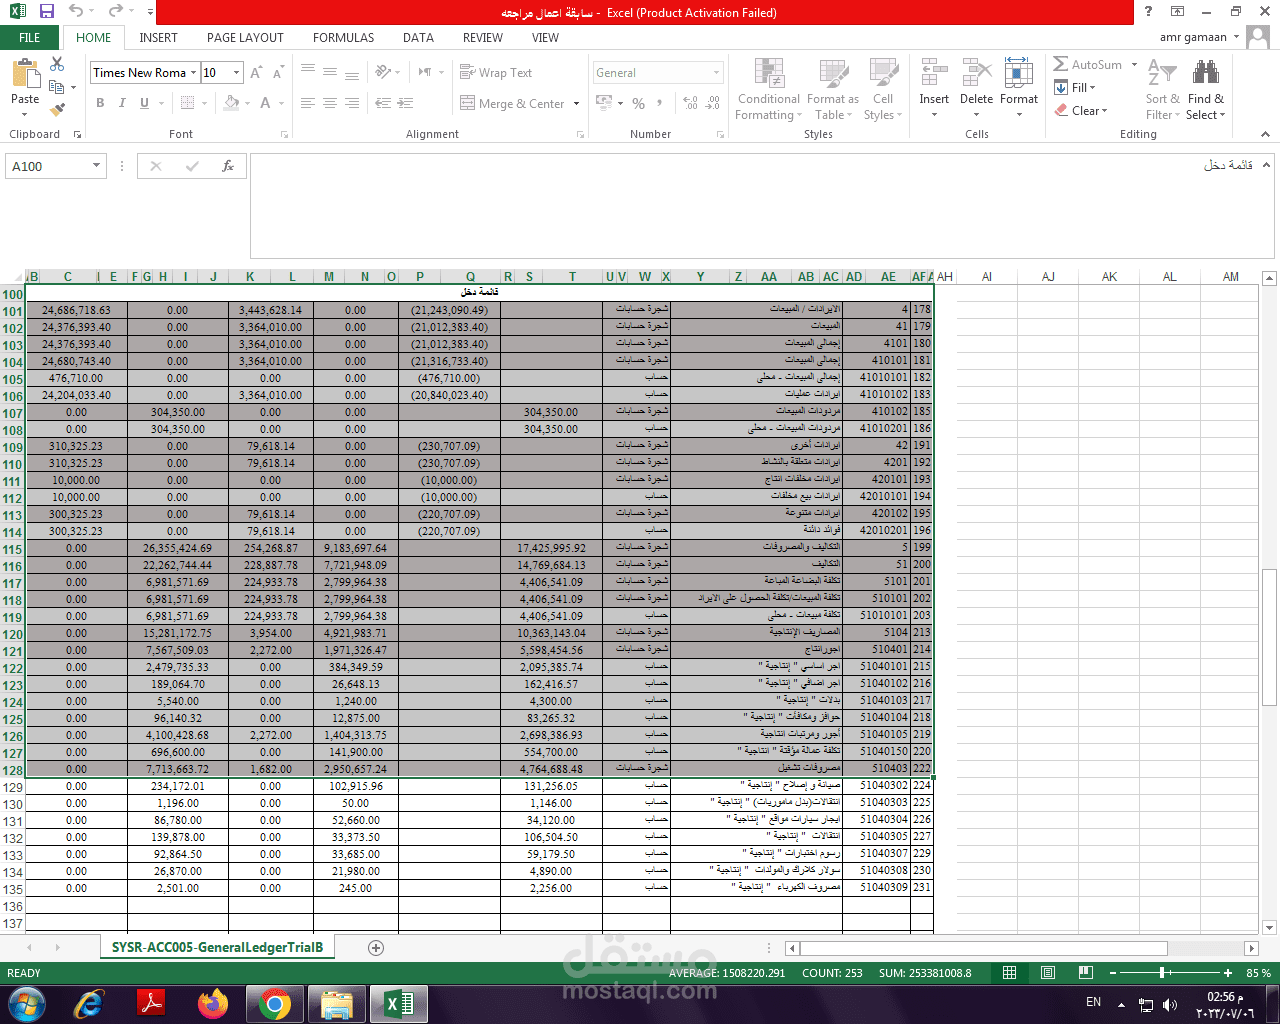The image size is (1280, 1024).
Task: Open Find & Select binoculars menu
Action: coord(1206,90)
